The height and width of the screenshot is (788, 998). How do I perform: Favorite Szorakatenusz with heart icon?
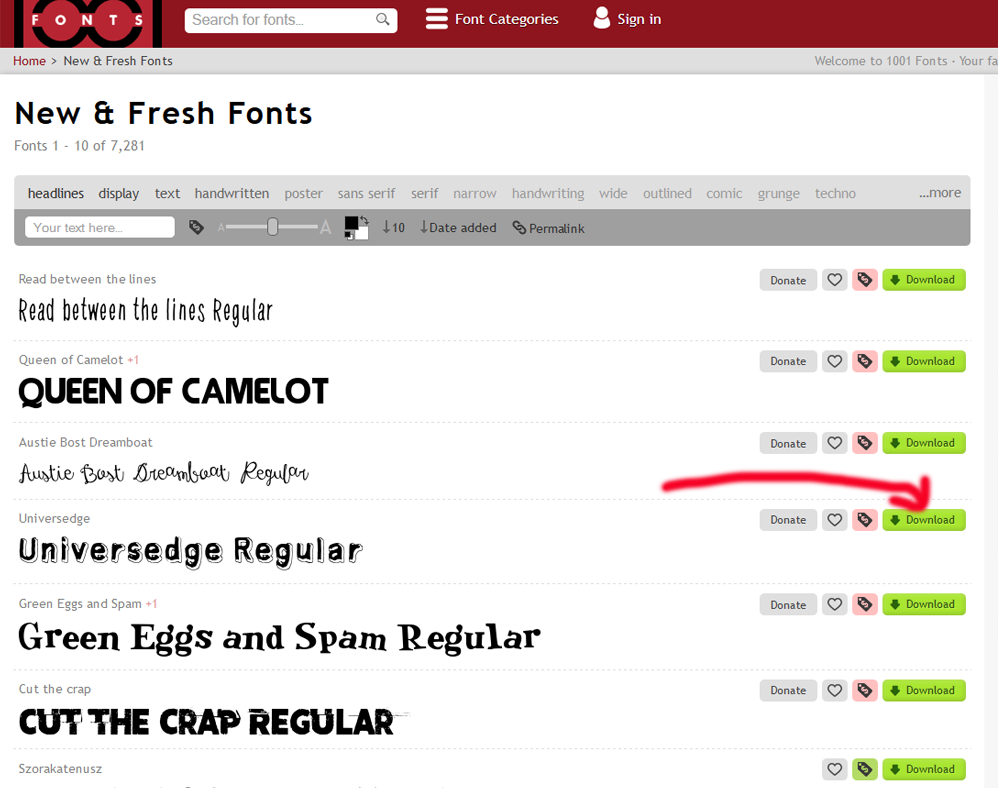[834, 770]
